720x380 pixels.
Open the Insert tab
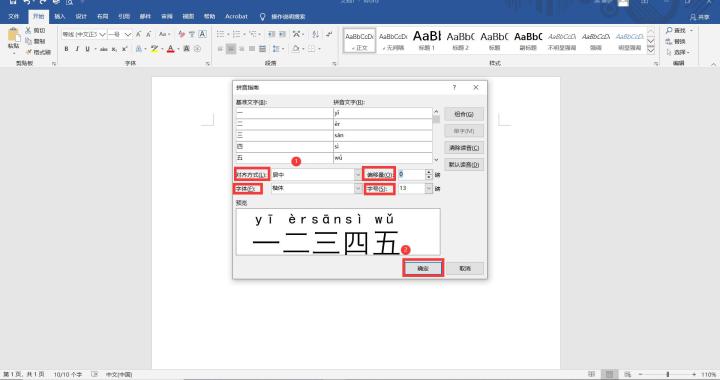pyautogui.click(x=60, y=17)
